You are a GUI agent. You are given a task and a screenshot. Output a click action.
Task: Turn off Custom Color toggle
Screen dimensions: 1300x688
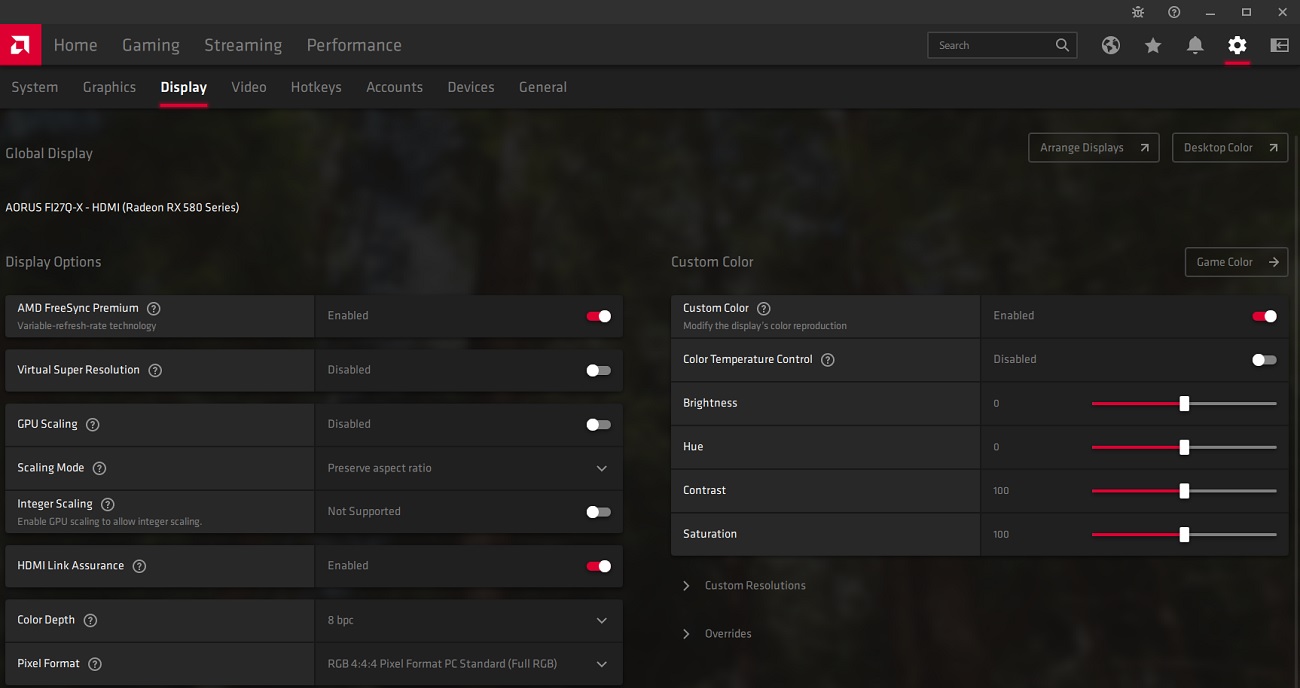click(x=1264, y=316)
